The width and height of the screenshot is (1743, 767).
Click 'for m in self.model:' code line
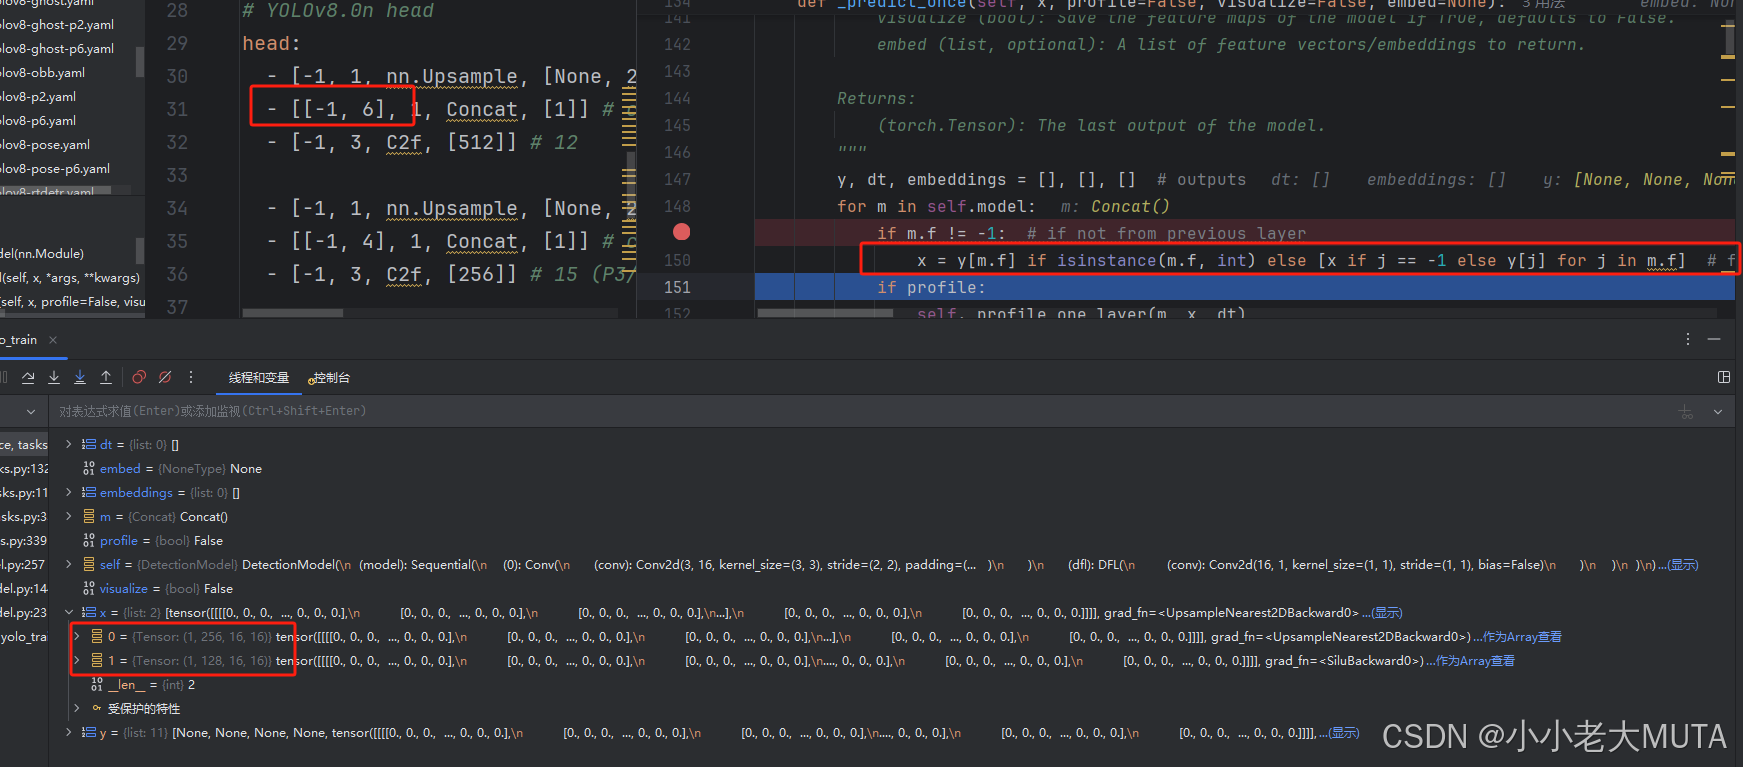(x=936, y=206)
